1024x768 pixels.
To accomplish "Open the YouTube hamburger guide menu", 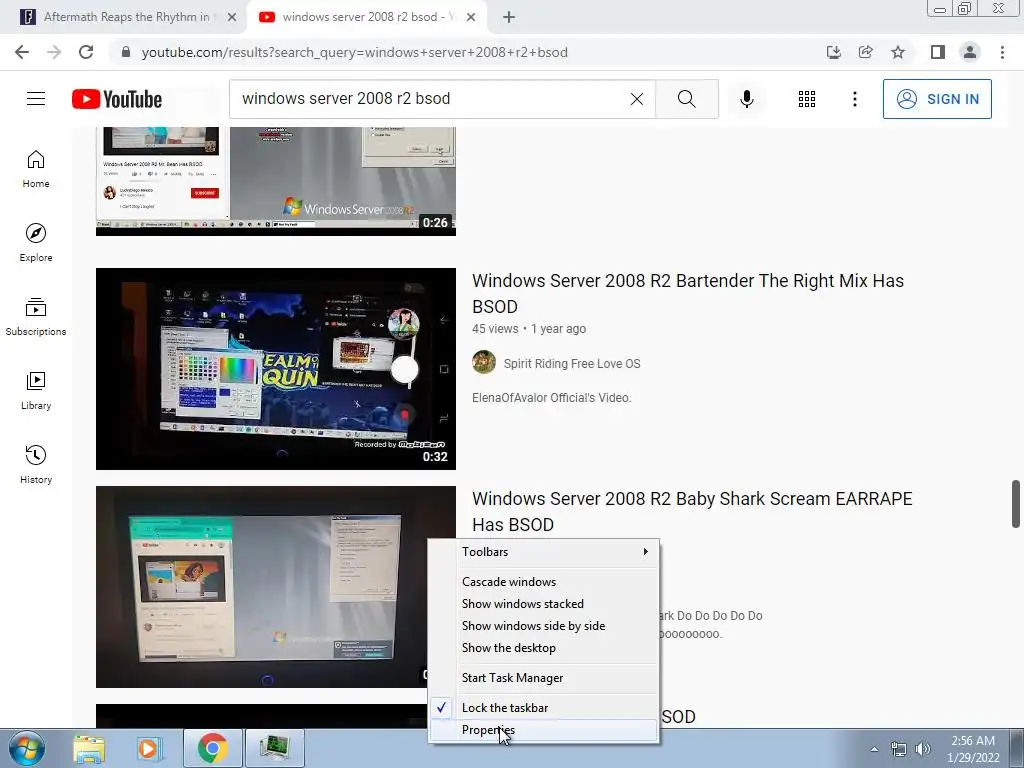I will pyautogui.click(x=36, y=99).
